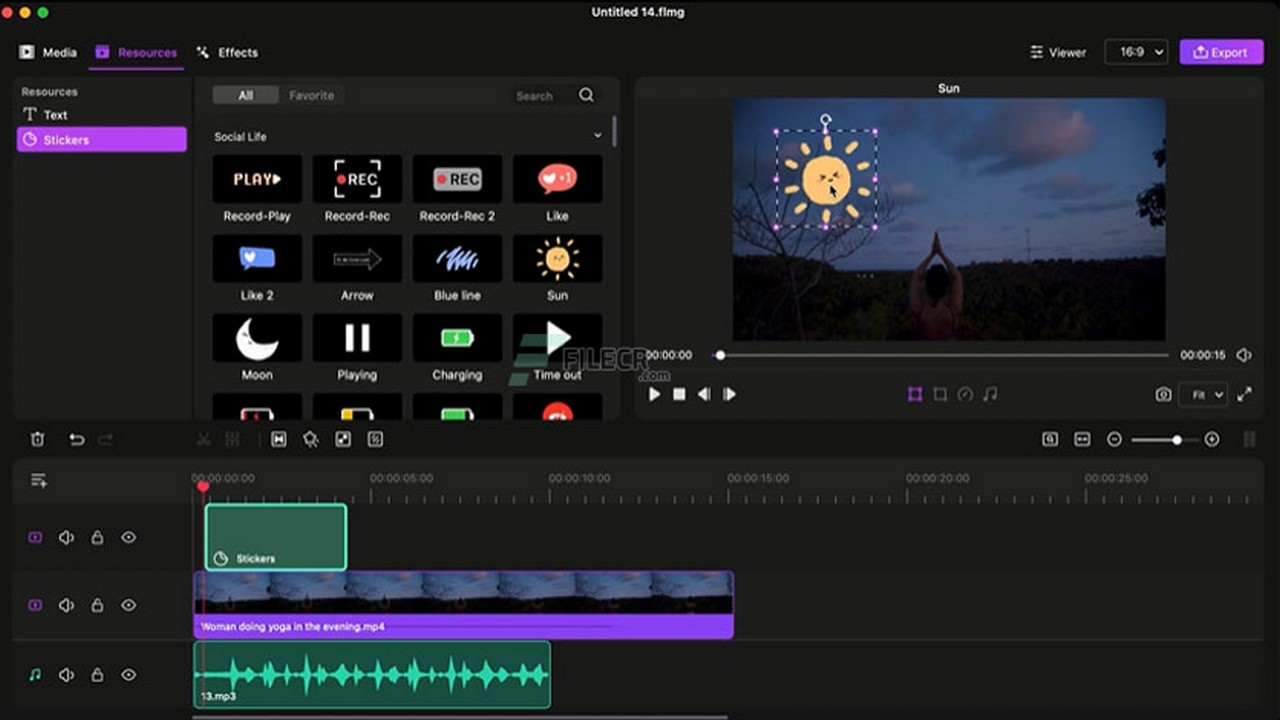Zoom out timeline with minus icon

tap(1114, 439)
